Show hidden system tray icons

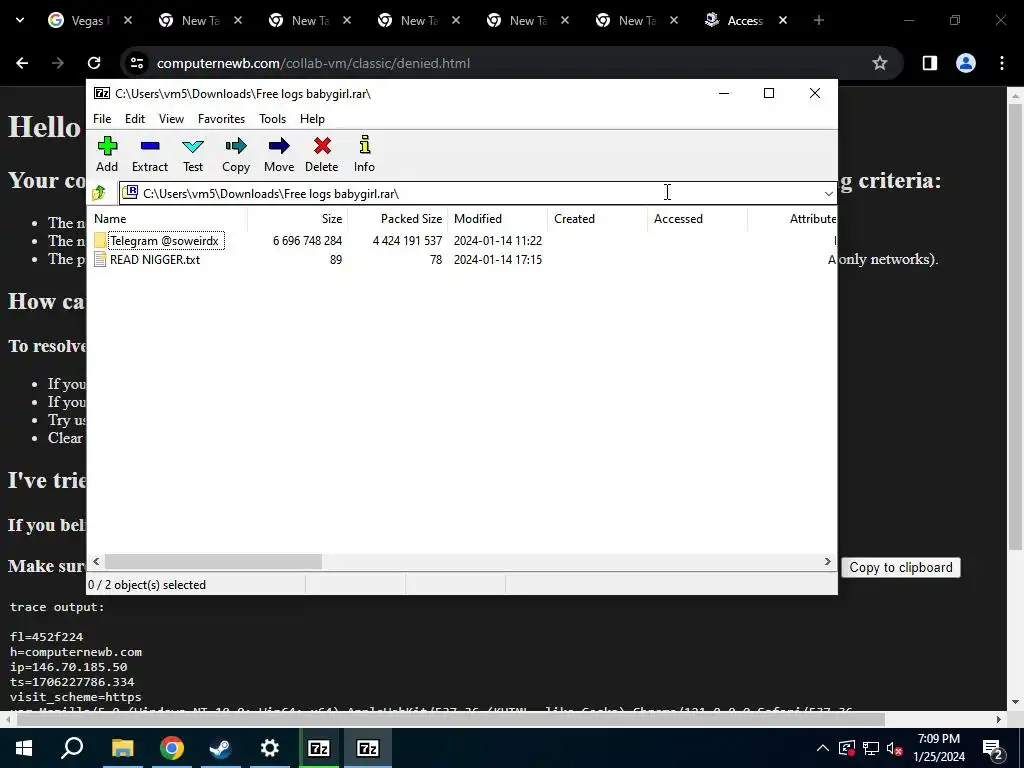pyautogui.click(x=823, y=748)
